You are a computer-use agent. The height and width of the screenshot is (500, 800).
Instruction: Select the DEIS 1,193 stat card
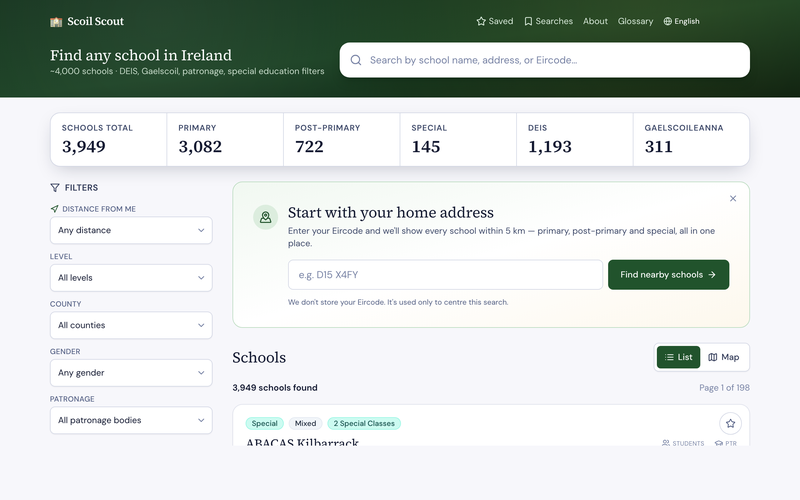point(574,139)
